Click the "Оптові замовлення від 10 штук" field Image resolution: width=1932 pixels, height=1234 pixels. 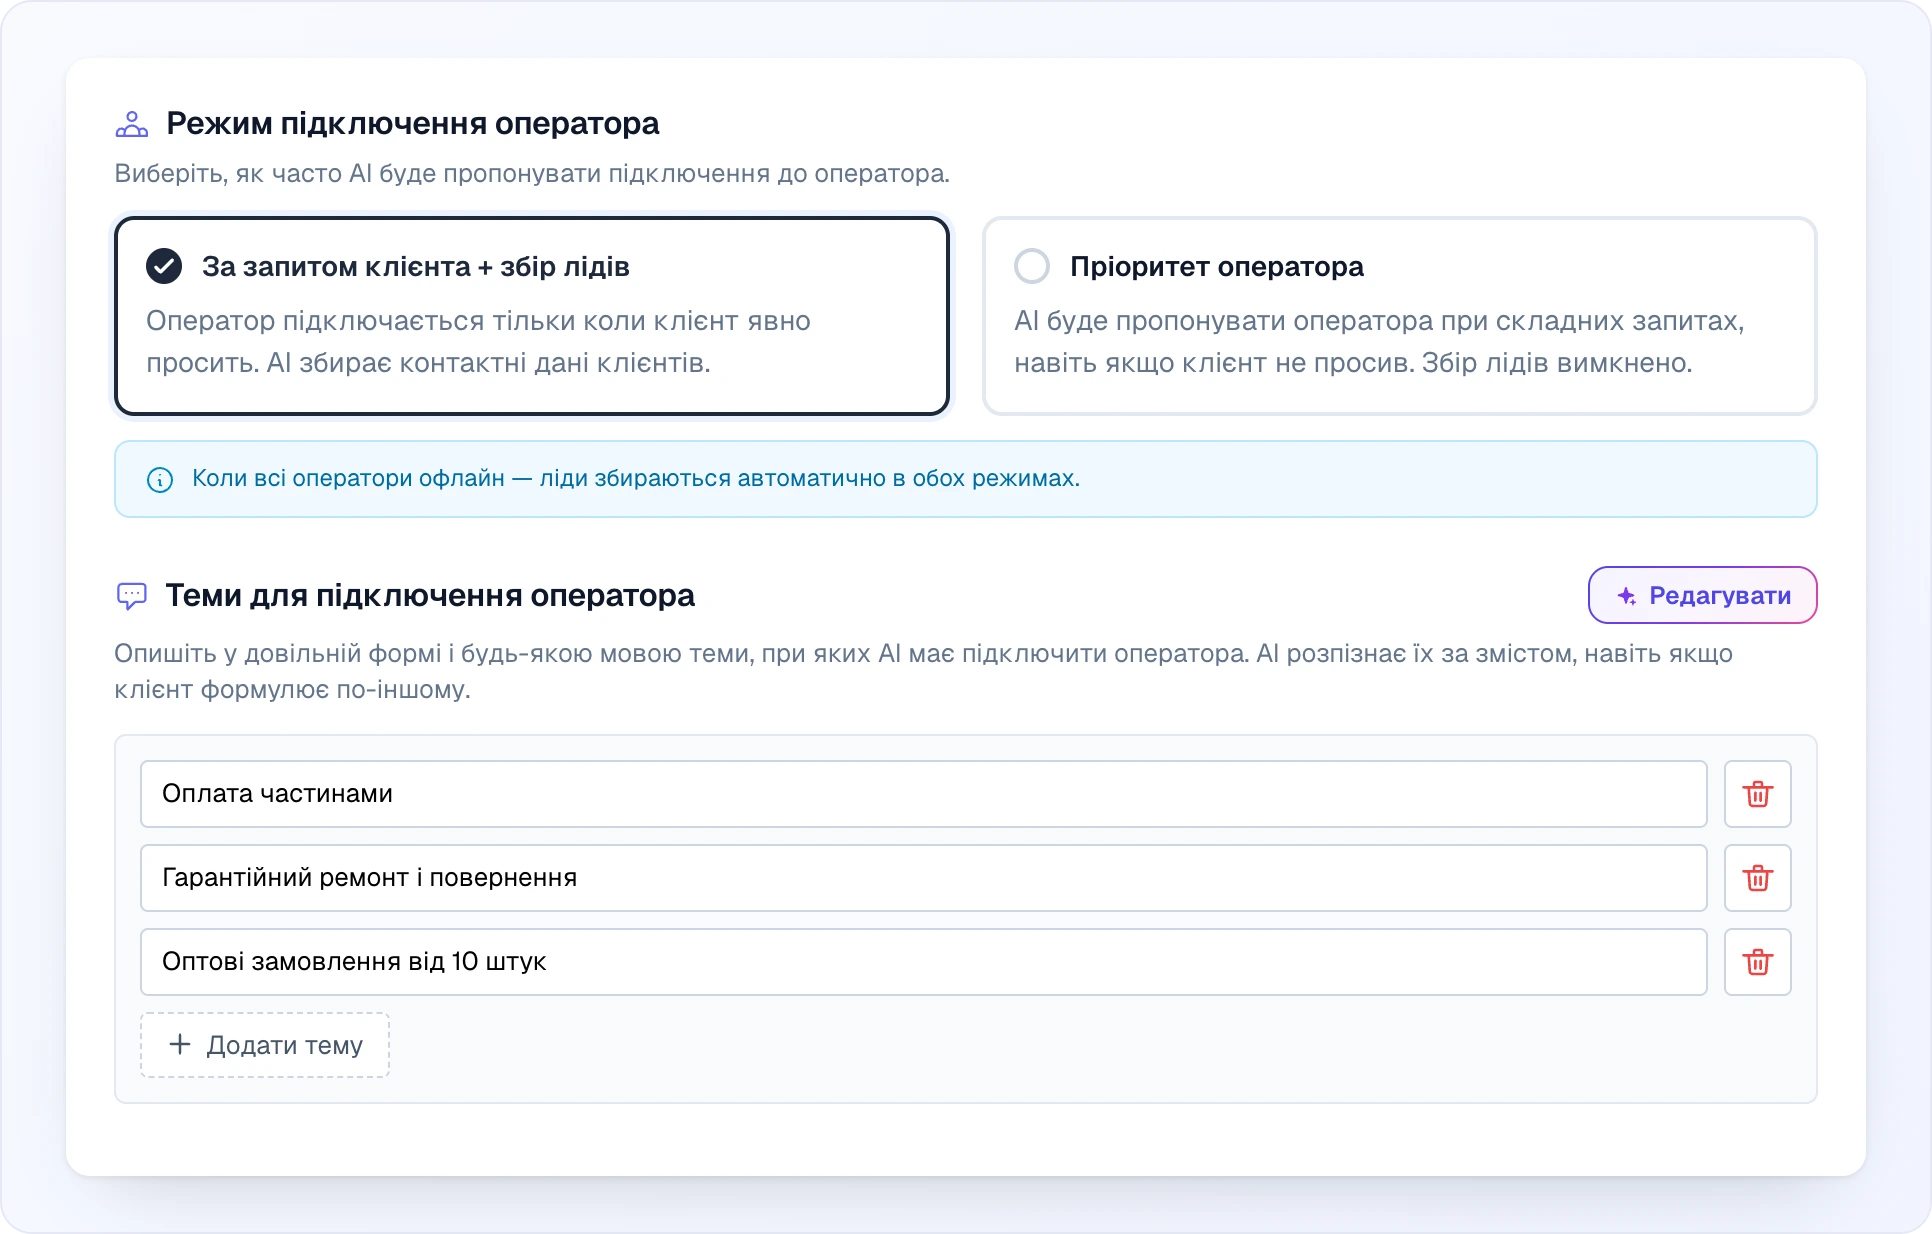click(923, 962)
